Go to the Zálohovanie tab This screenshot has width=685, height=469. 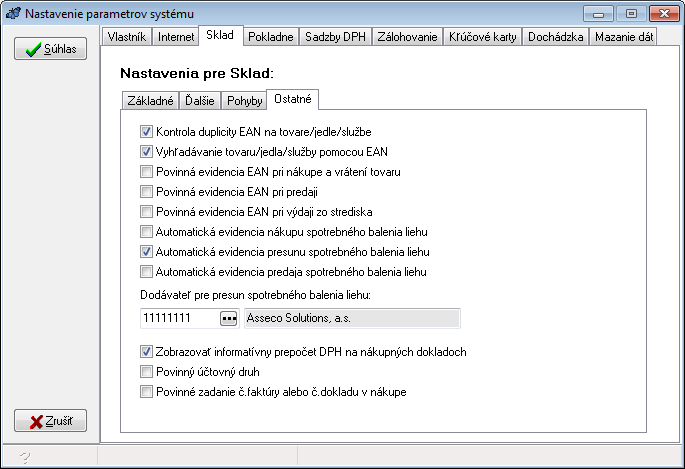[407, 37]
